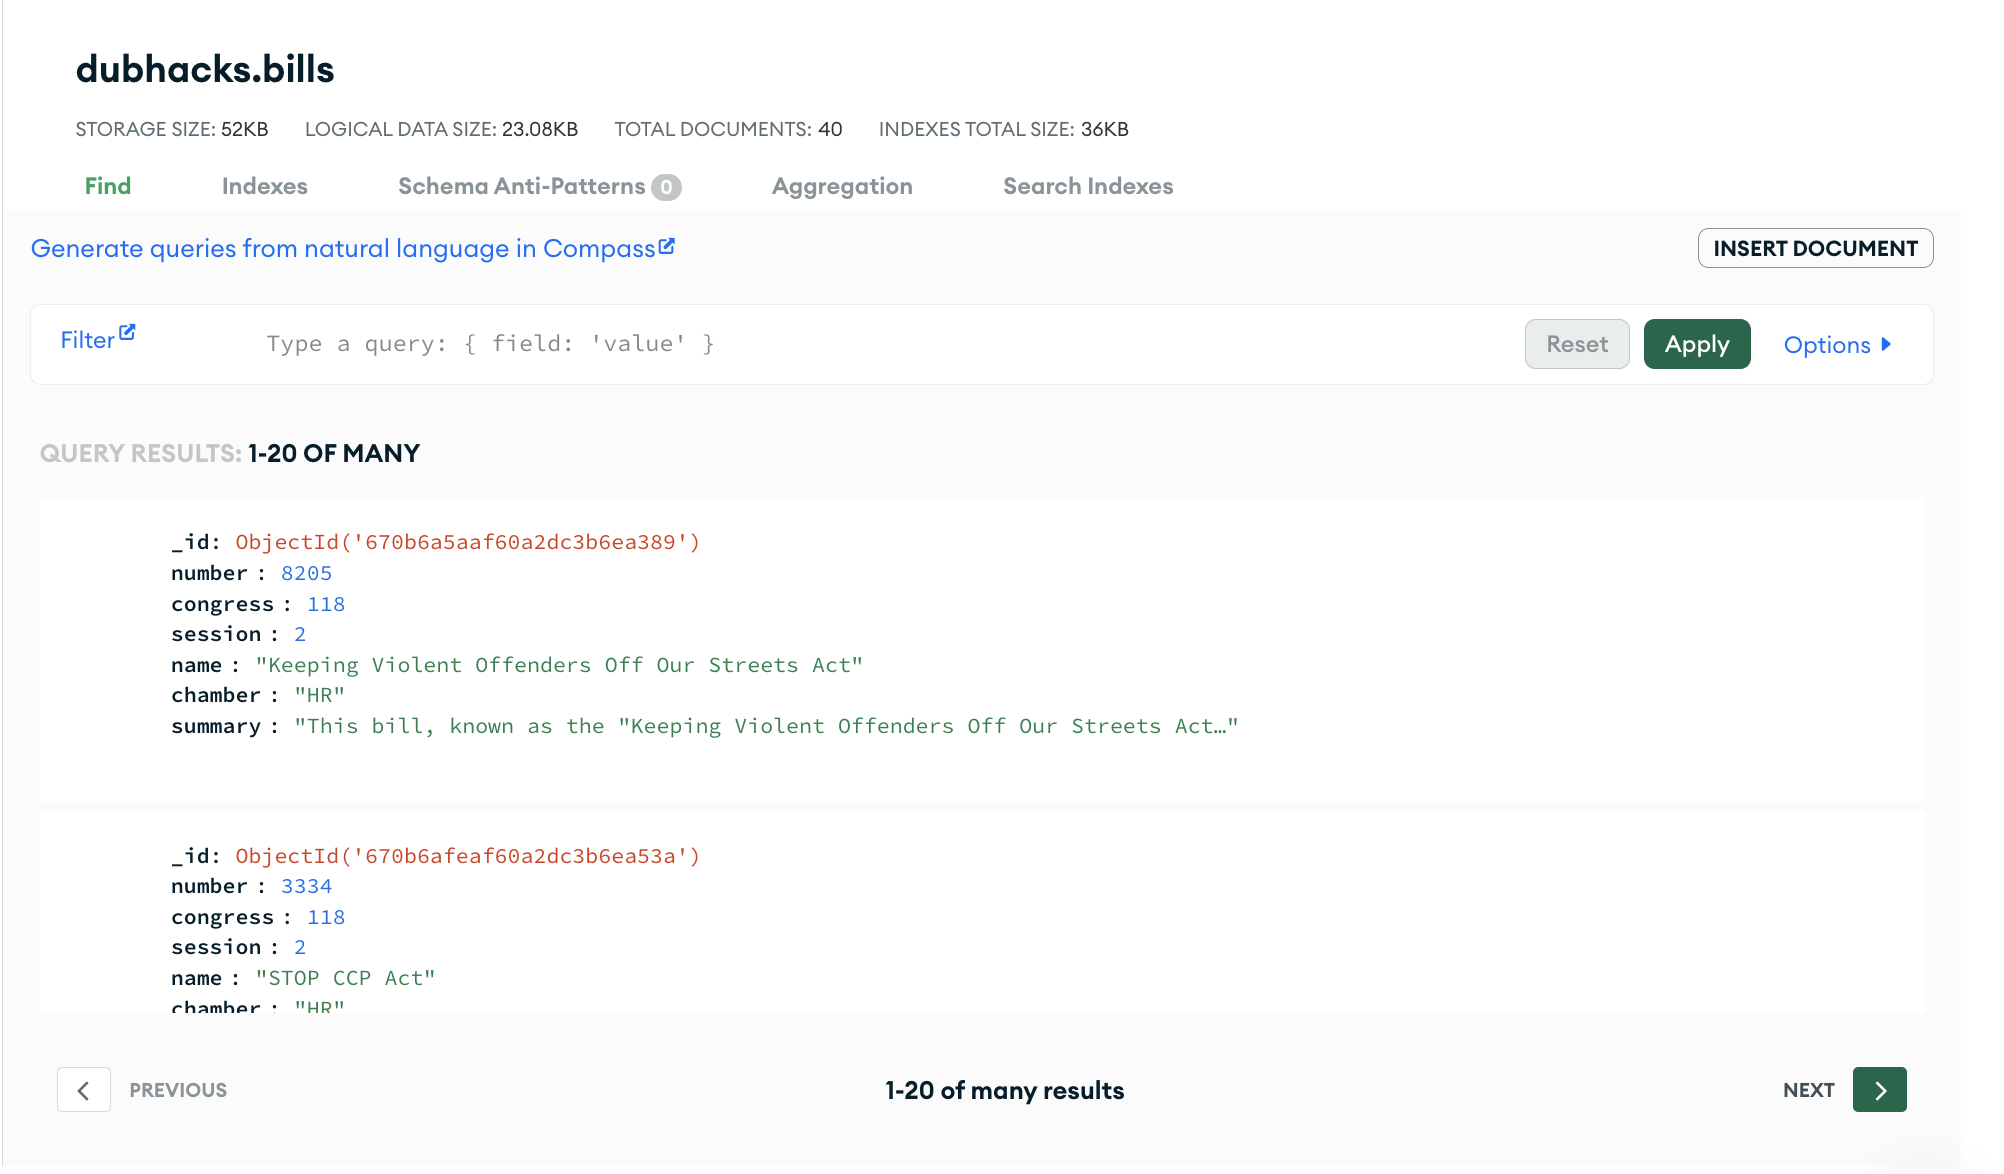Switch to the Indexes tab
The image size is (2004, 1174).
[x=264, y=186]
